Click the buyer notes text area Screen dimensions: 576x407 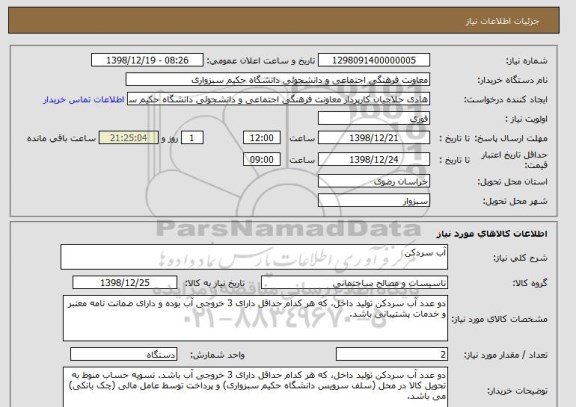(255, 387)
